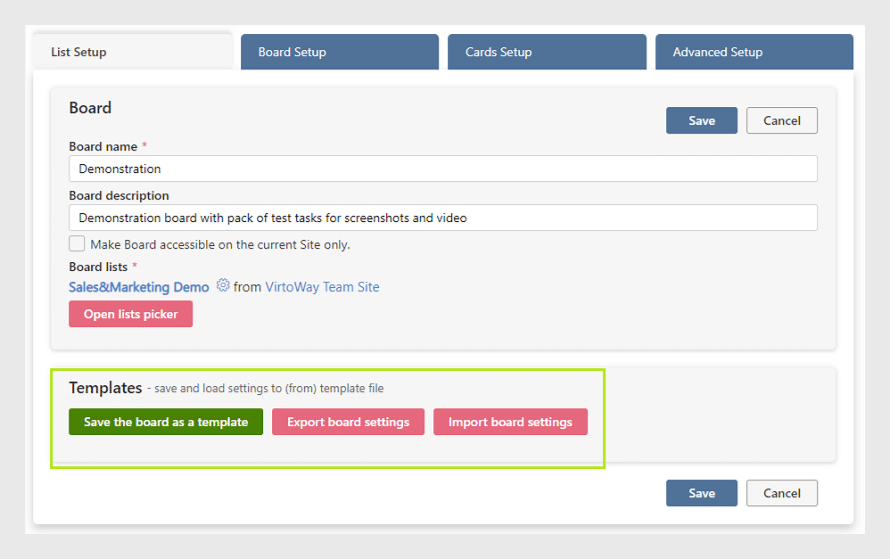Click the top Cancel button in Board section
The height and width of the screenshot is (559, 890).
tap(782, 120)
